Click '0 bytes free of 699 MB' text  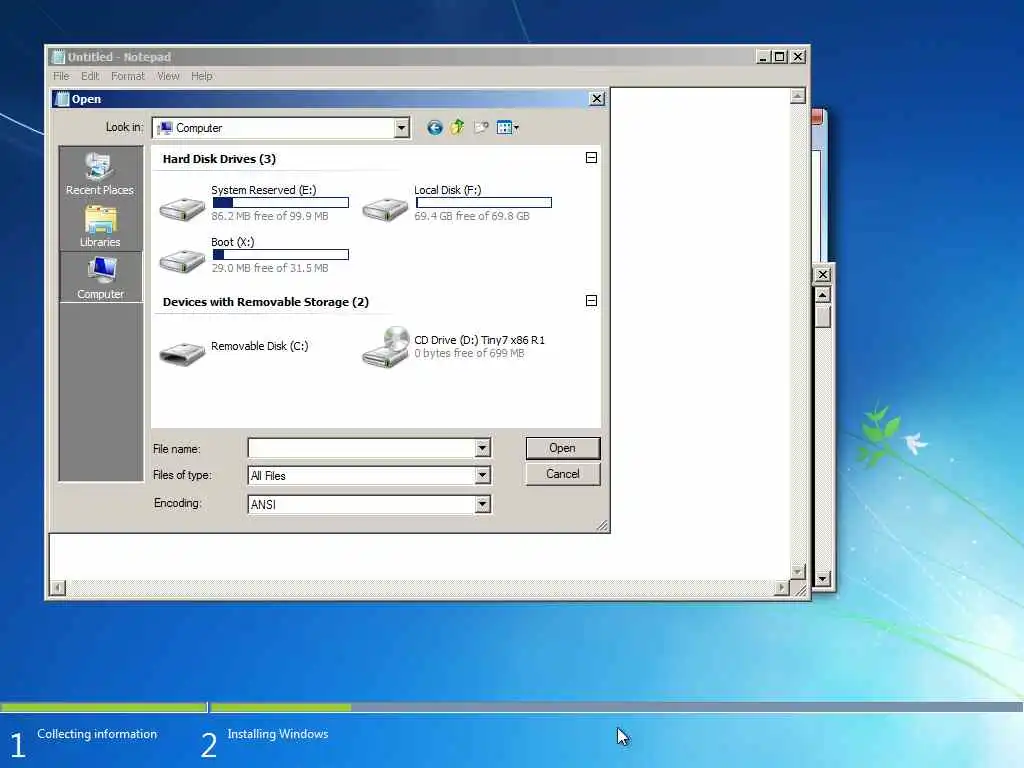[x=469, y=353]
